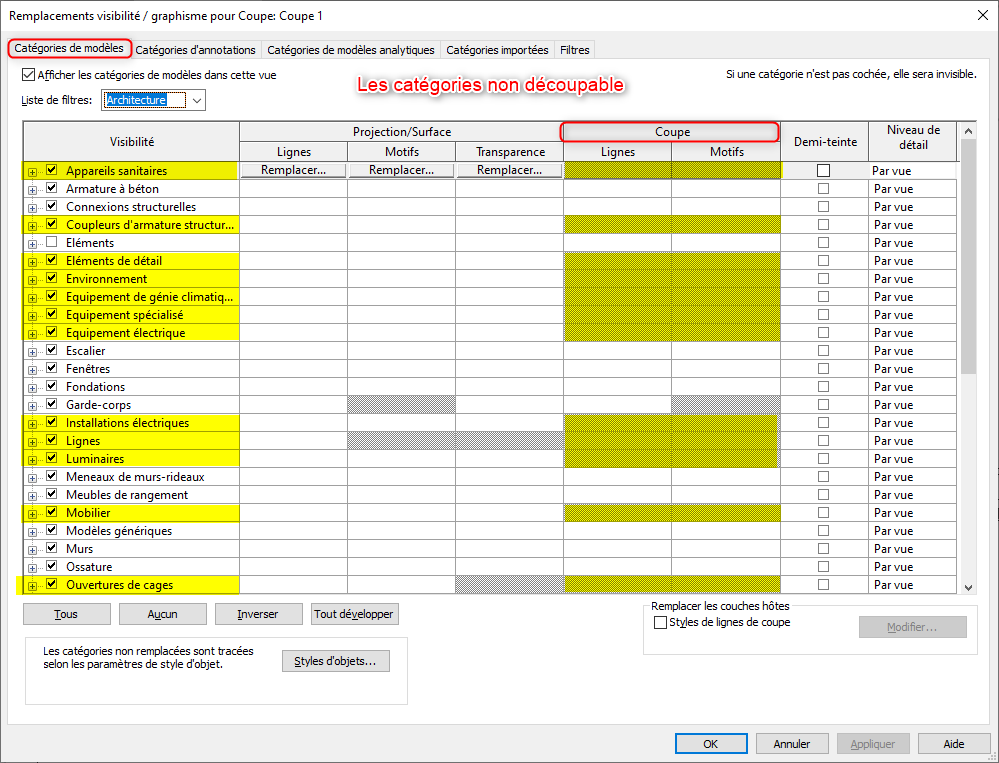The height and width of the screenshot is (763, 999).
Task: Open the Filtres tab
Action: (575, 50)
